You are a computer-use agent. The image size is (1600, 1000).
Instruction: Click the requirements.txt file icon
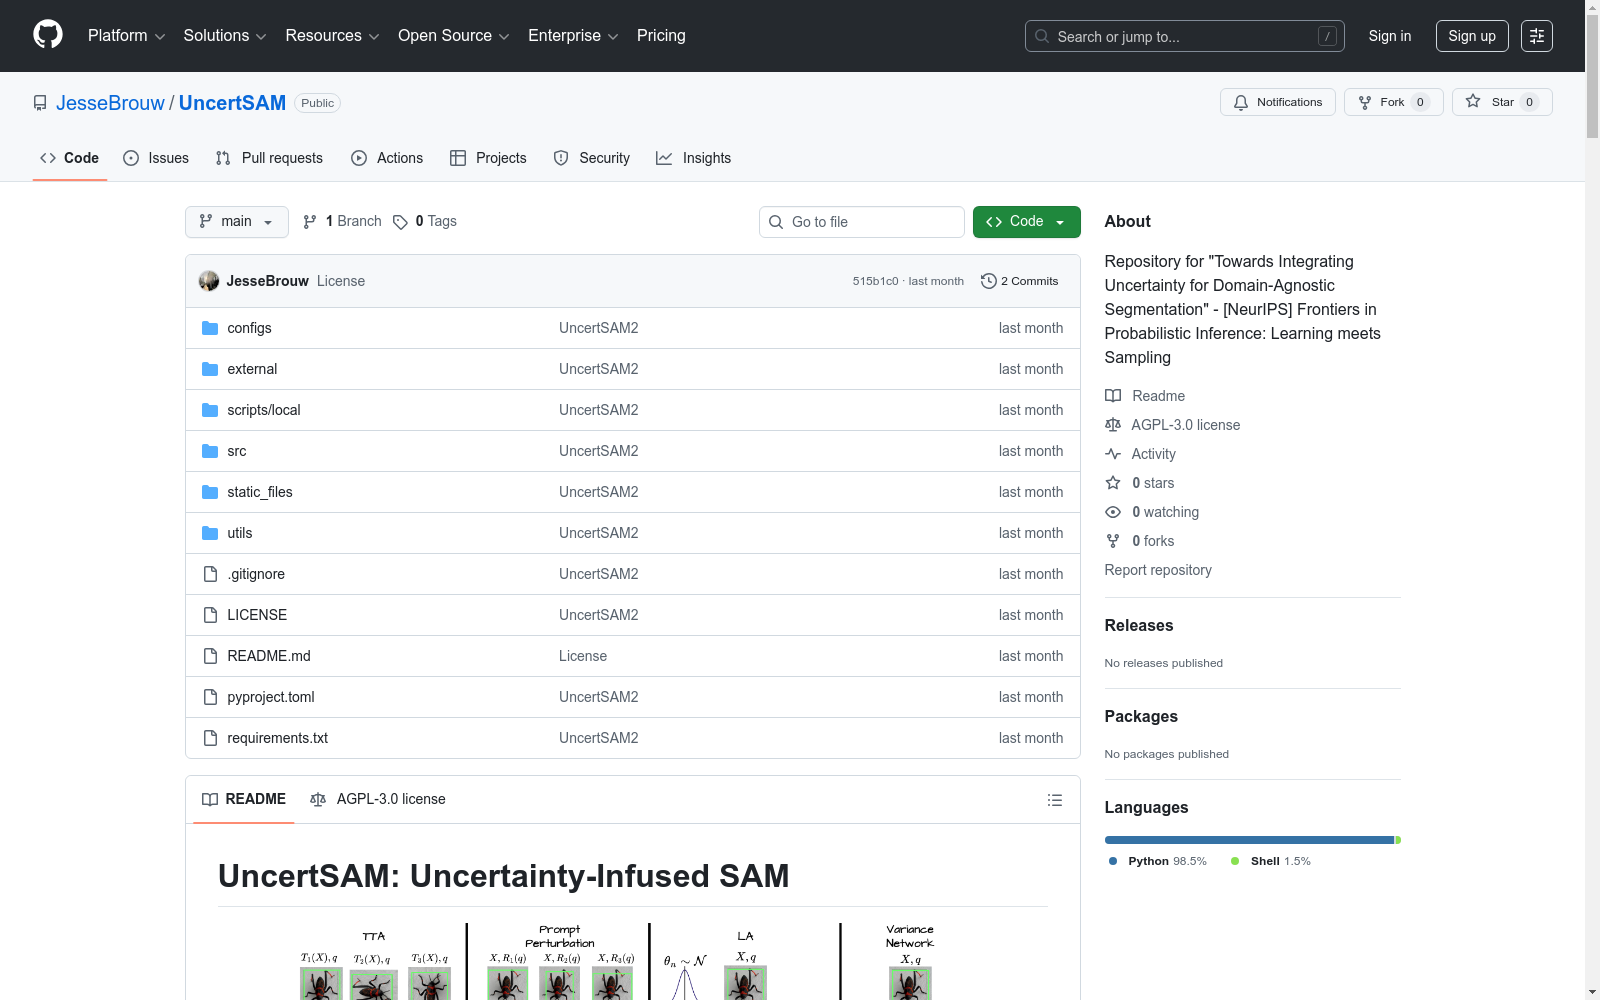(x=210, y=738)
